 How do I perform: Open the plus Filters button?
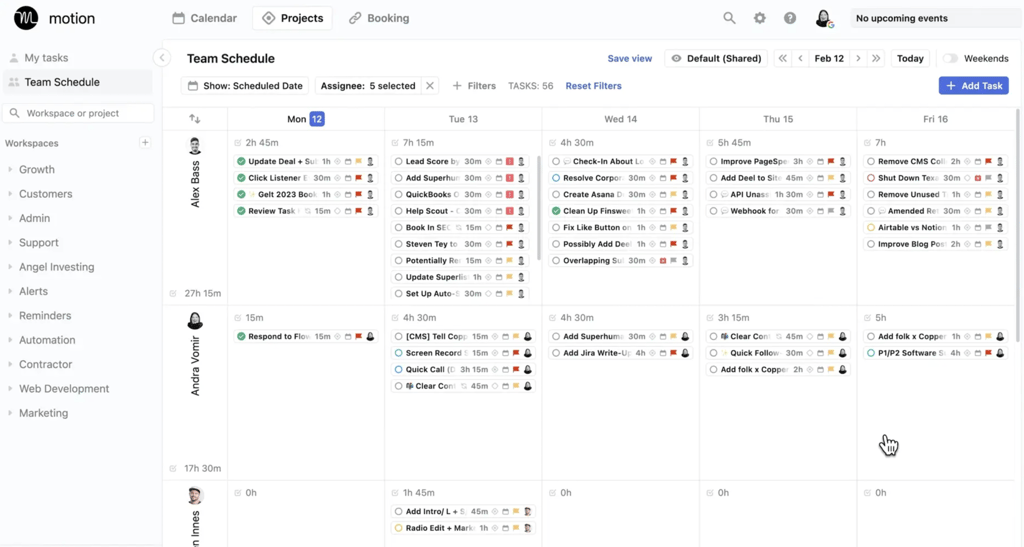(x=474, y=86)
